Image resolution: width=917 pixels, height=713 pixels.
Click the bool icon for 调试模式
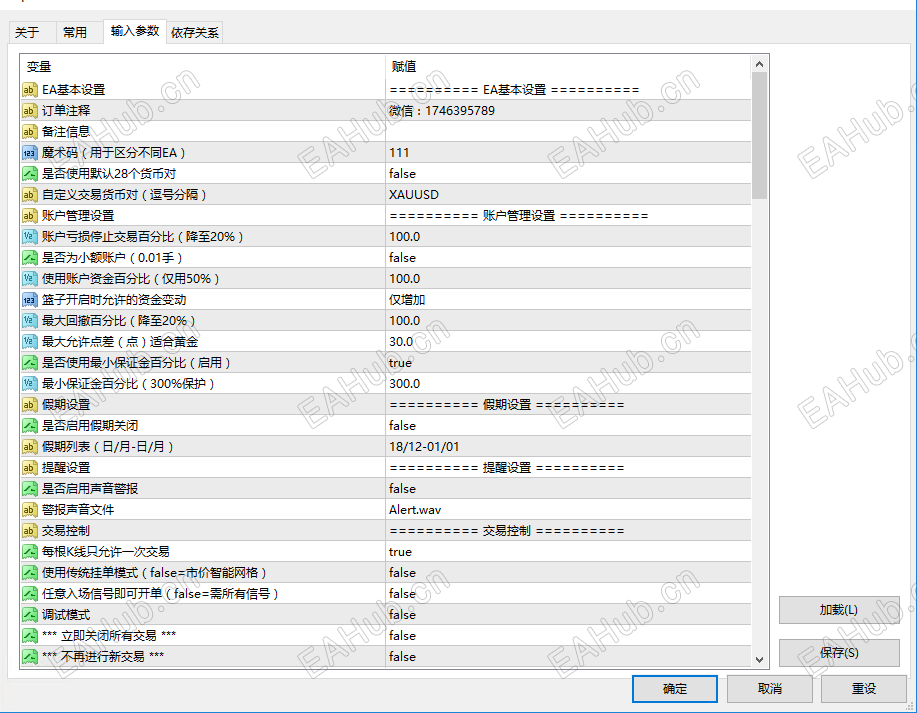29,615
